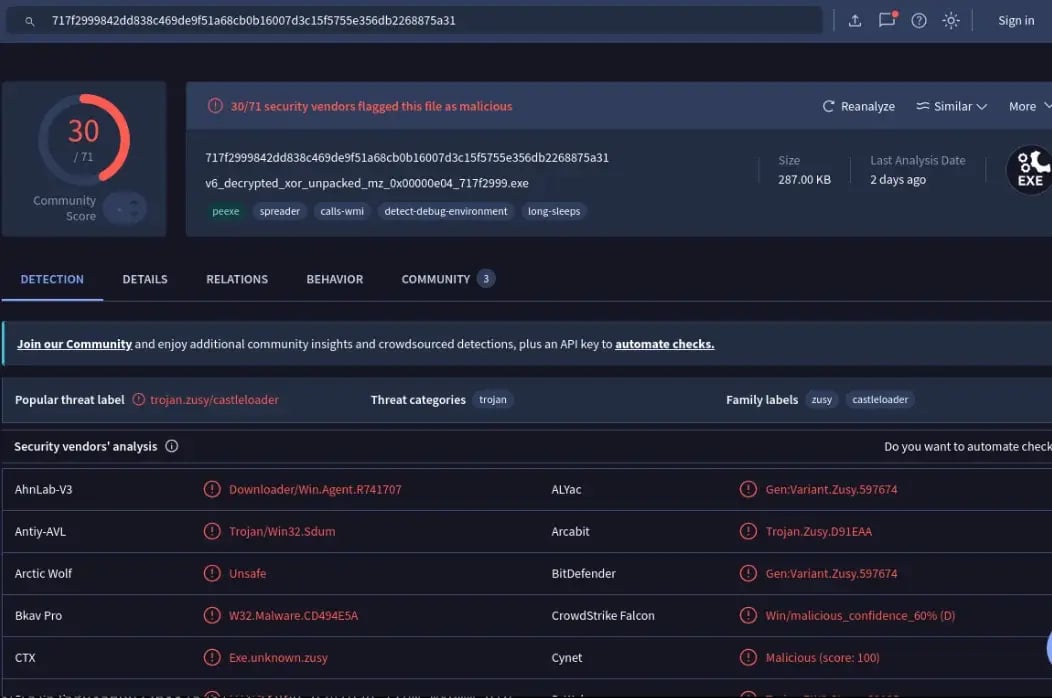Click the trojan.zusy/castleloader threat label
1052x698 pixels.
click(x=214, y=400)
